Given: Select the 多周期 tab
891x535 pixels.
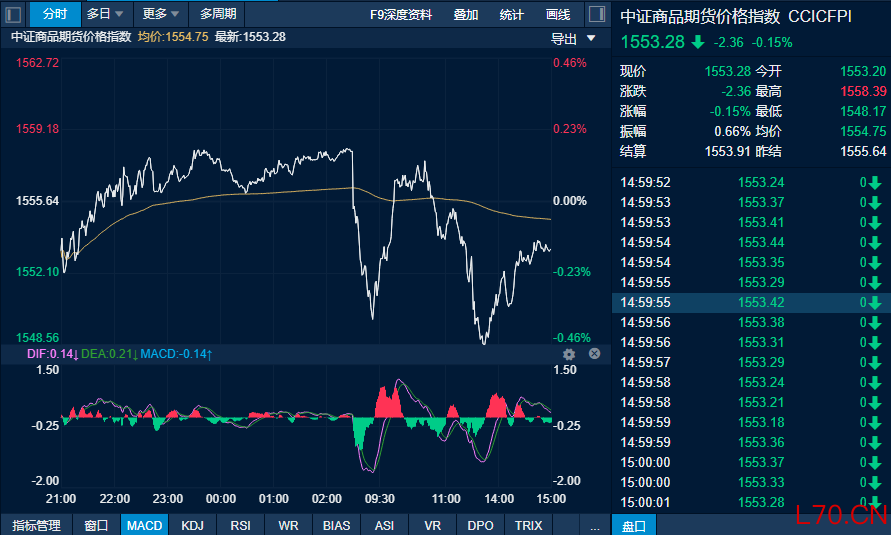Looking at the screenshot, I should pos(218,14).
